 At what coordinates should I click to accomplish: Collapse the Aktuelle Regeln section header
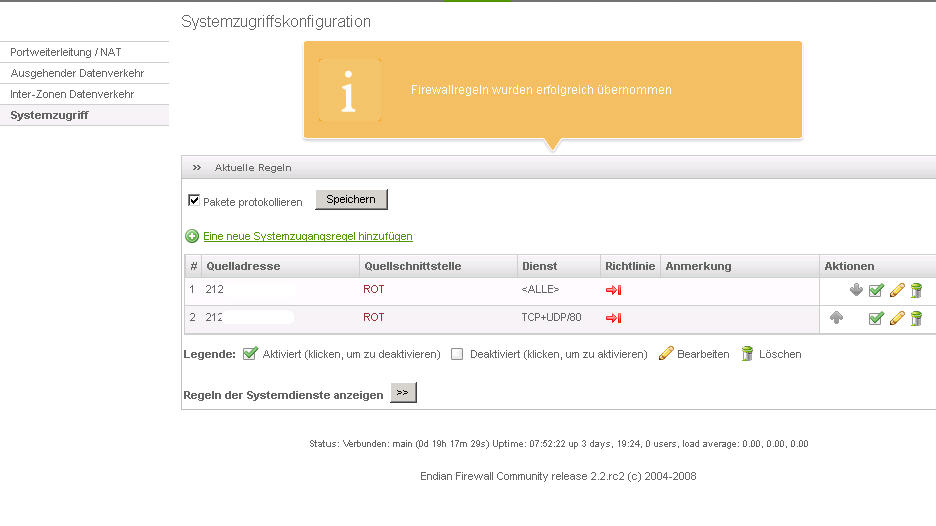pyautogui.click(x=197, y=167)
